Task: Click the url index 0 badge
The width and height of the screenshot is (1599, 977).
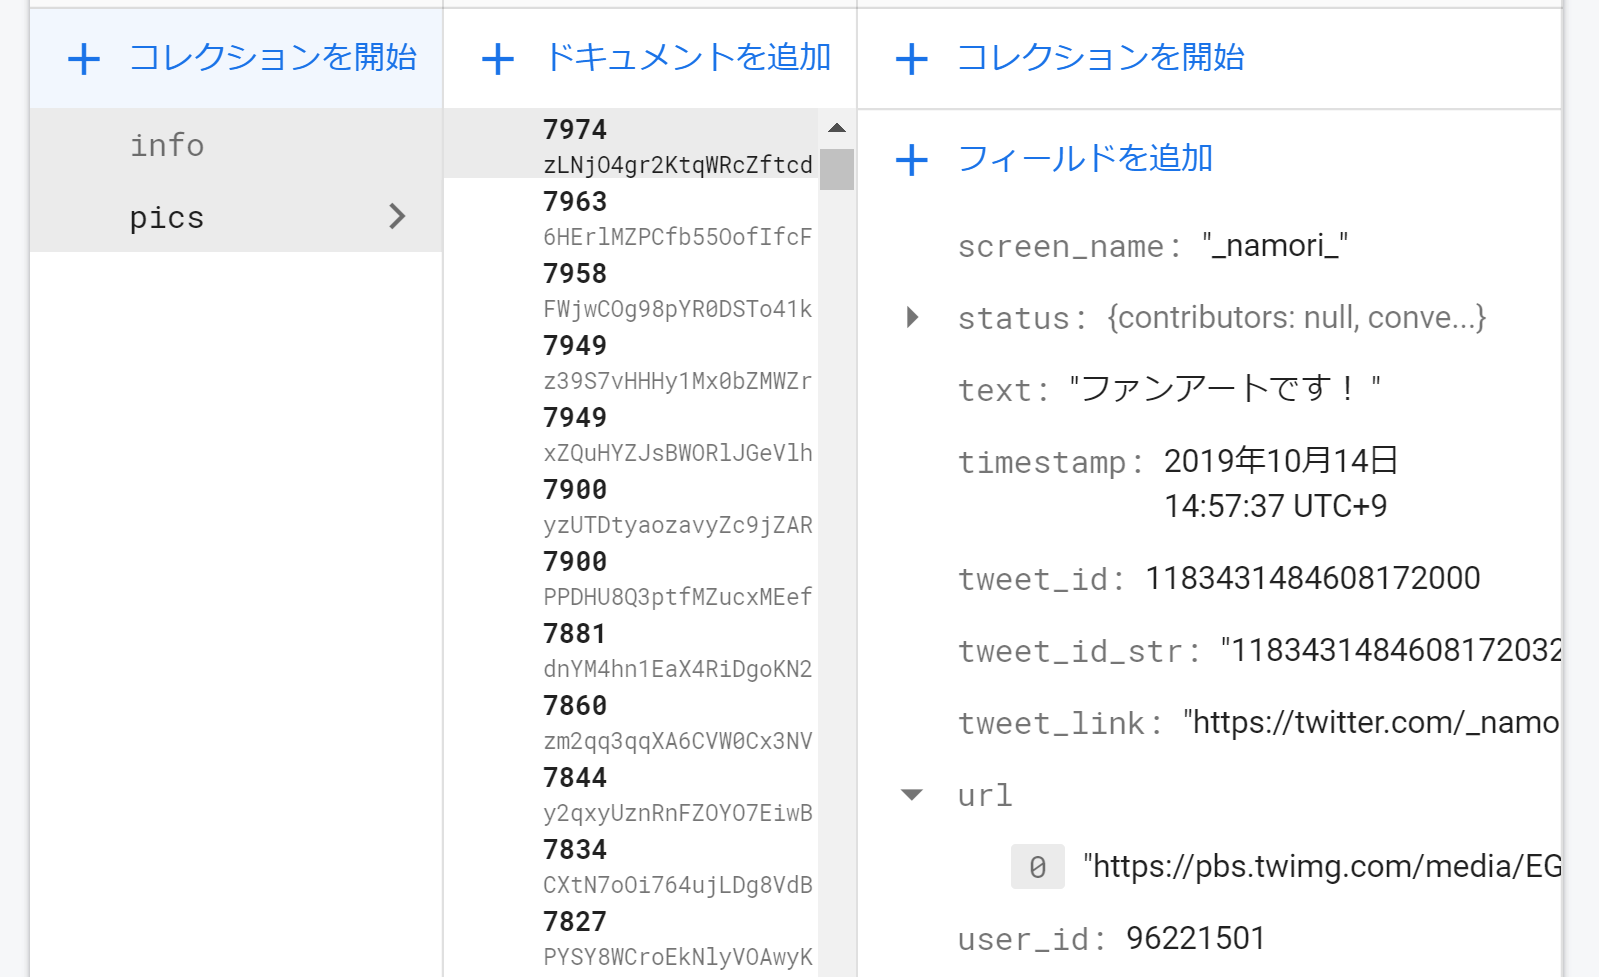Action: [1038, 867]
